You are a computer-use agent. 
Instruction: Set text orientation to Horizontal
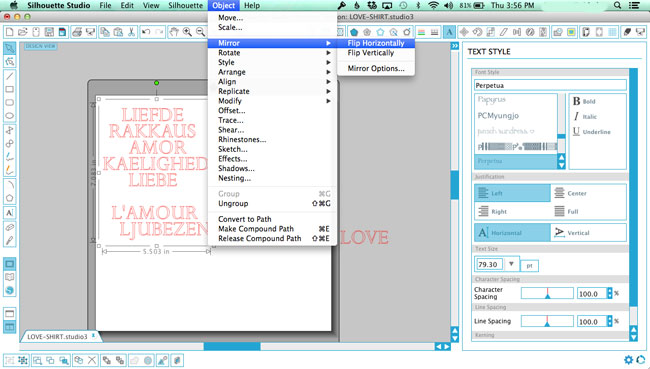512,233
